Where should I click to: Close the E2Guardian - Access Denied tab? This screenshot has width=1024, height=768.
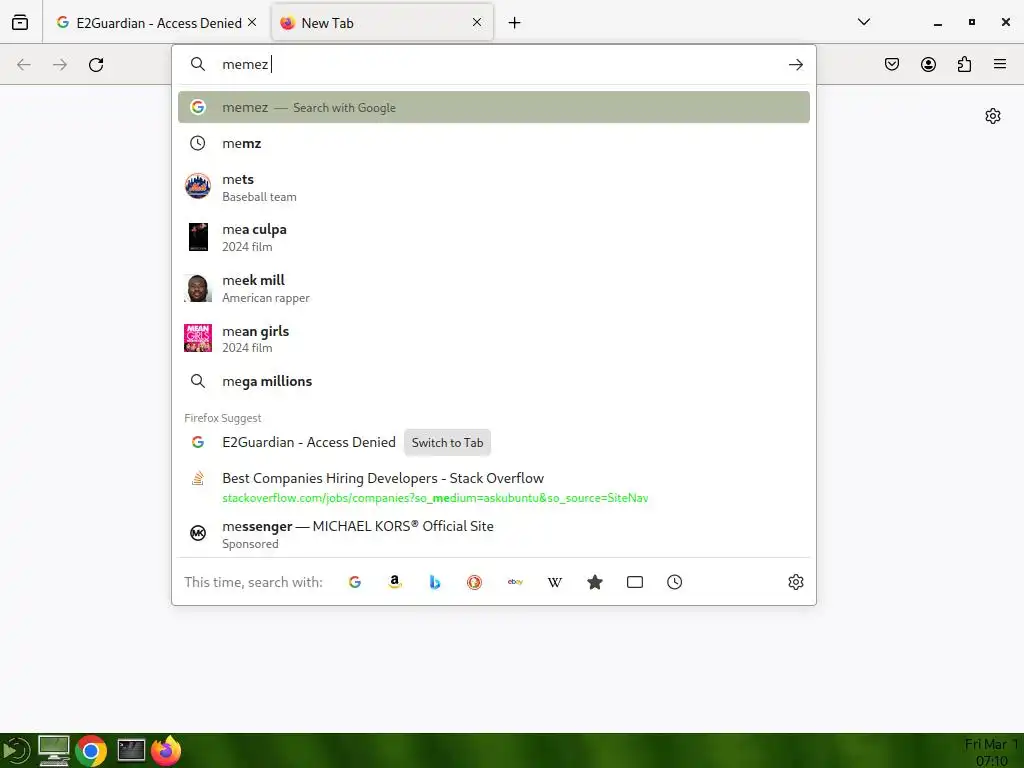click(x=252, y=22)
